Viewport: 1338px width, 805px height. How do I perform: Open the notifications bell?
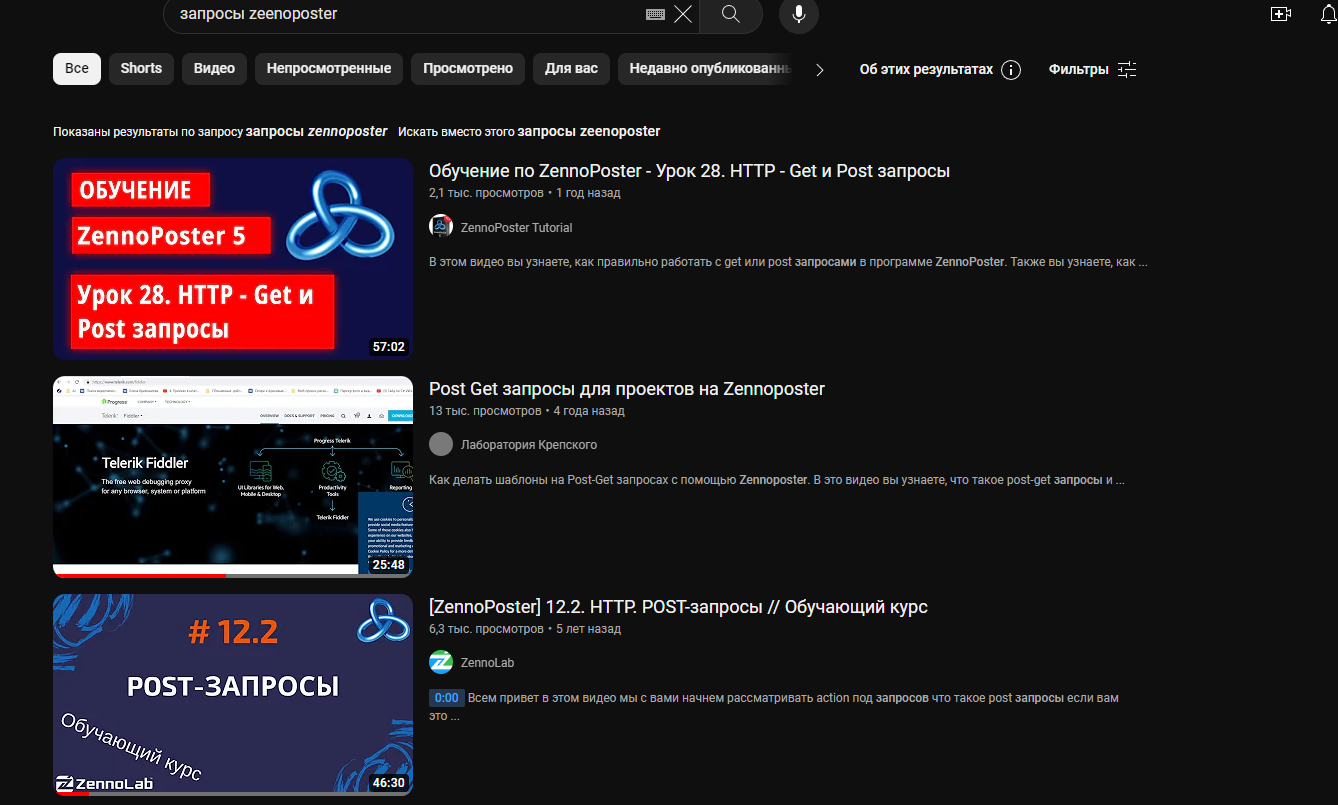click(1329, 14)
